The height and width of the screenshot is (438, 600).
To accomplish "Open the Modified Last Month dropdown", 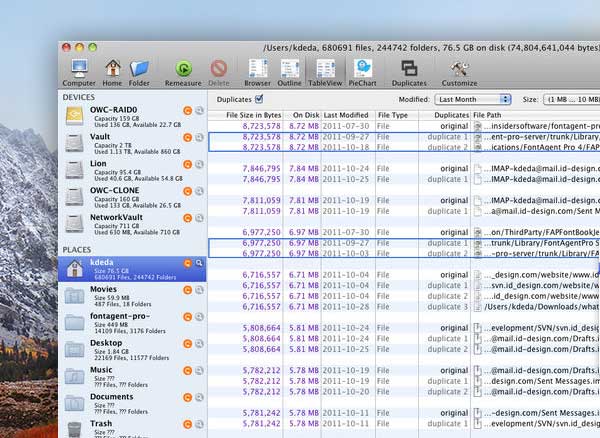I will [x=473, y=99].
